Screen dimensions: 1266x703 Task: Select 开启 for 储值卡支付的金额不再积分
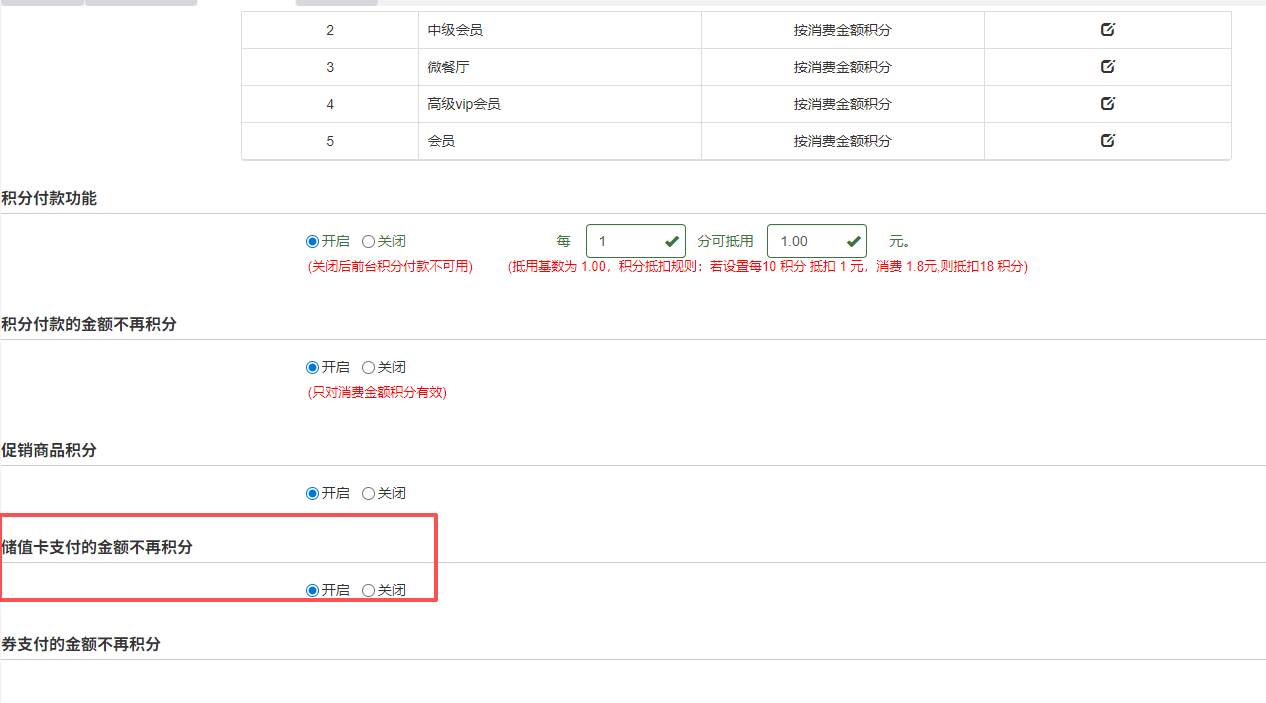coord(313,591)
